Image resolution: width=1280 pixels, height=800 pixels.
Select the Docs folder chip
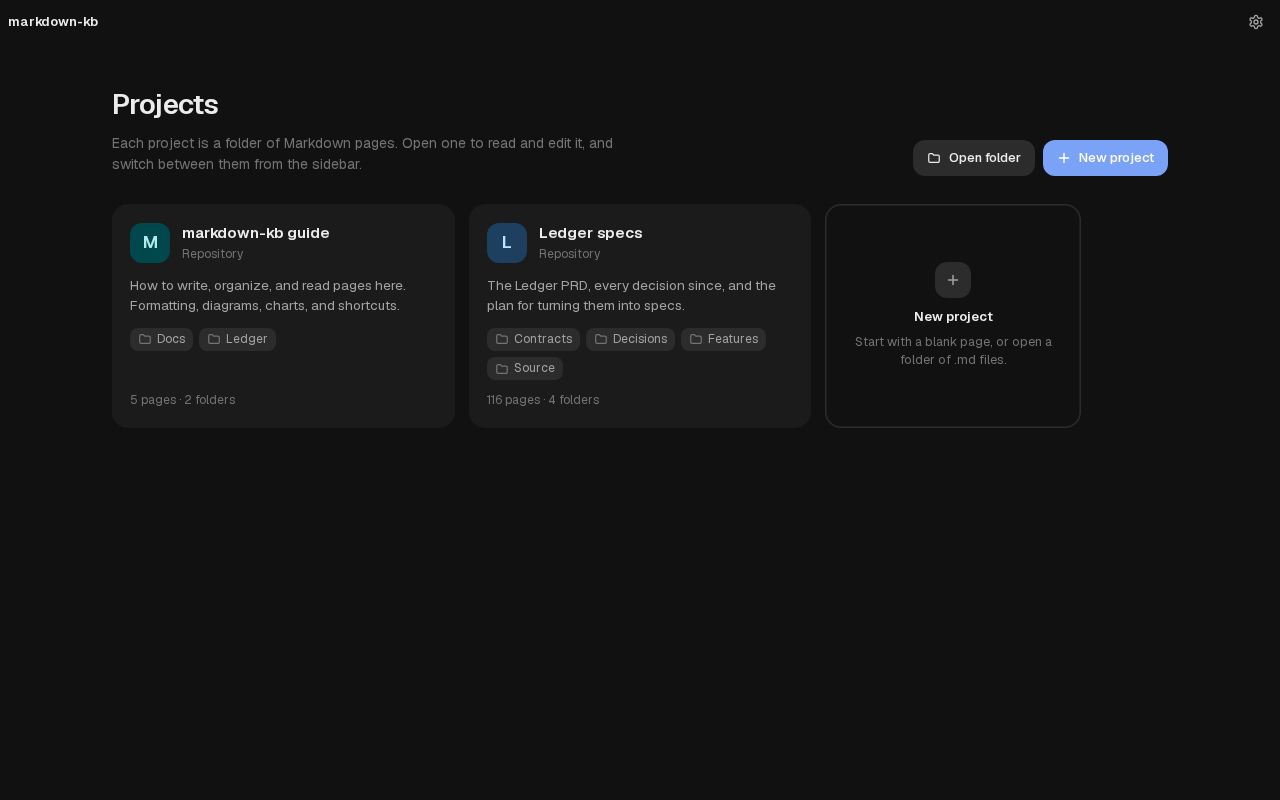click(x=161, y=339)
